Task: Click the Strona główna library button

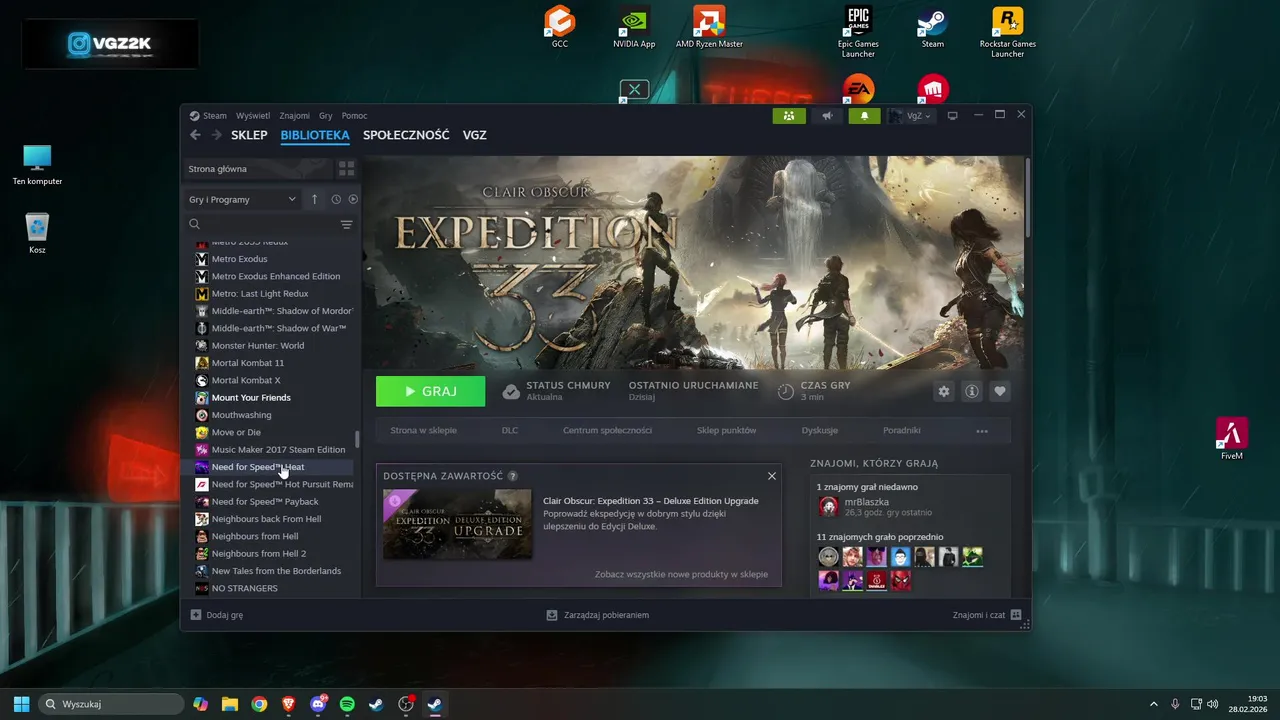Action: pos(258,169)
